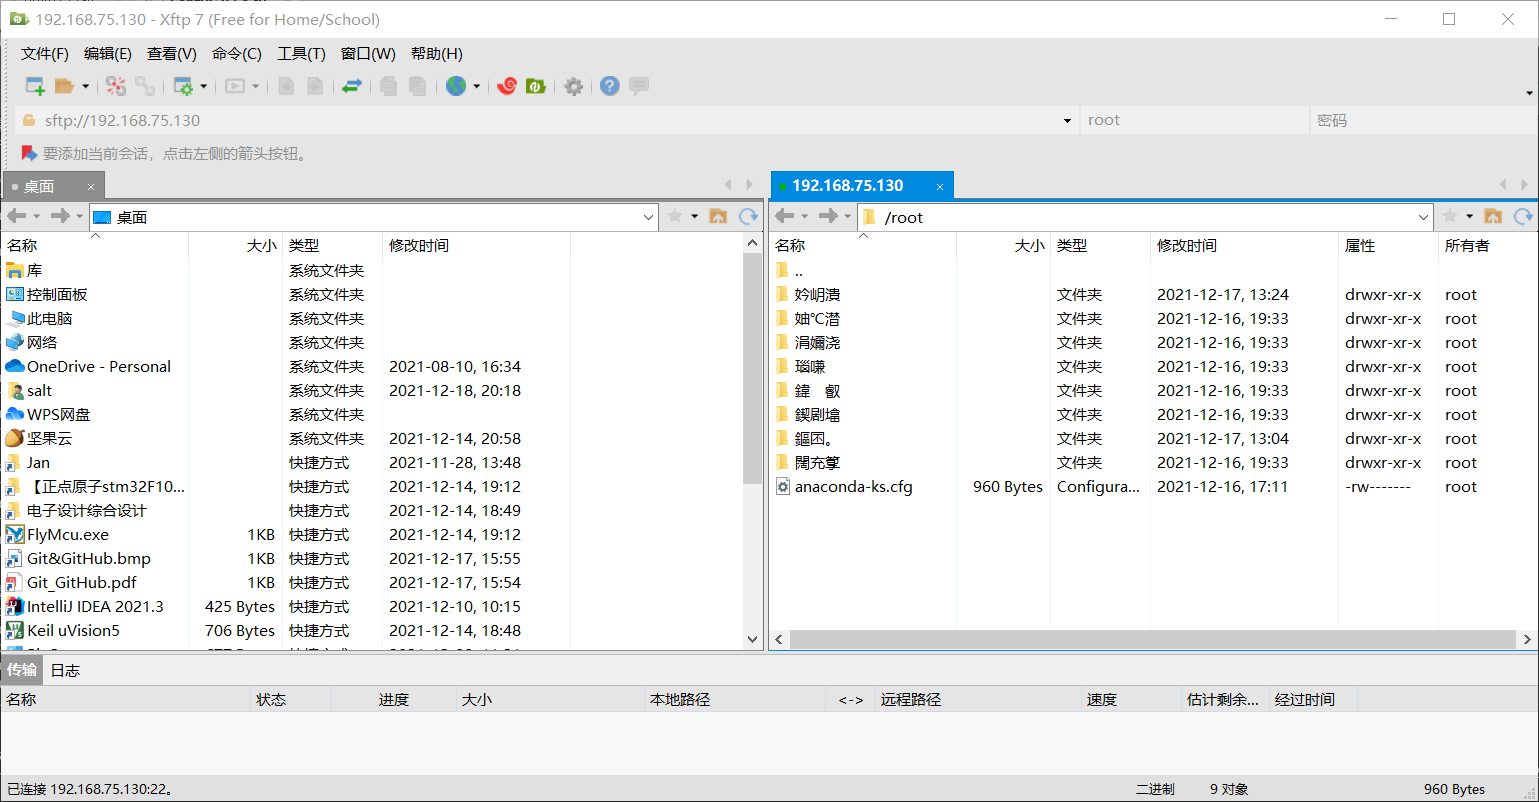Click the root username field
1539x802 pixels.
[x=1195, y=120]
